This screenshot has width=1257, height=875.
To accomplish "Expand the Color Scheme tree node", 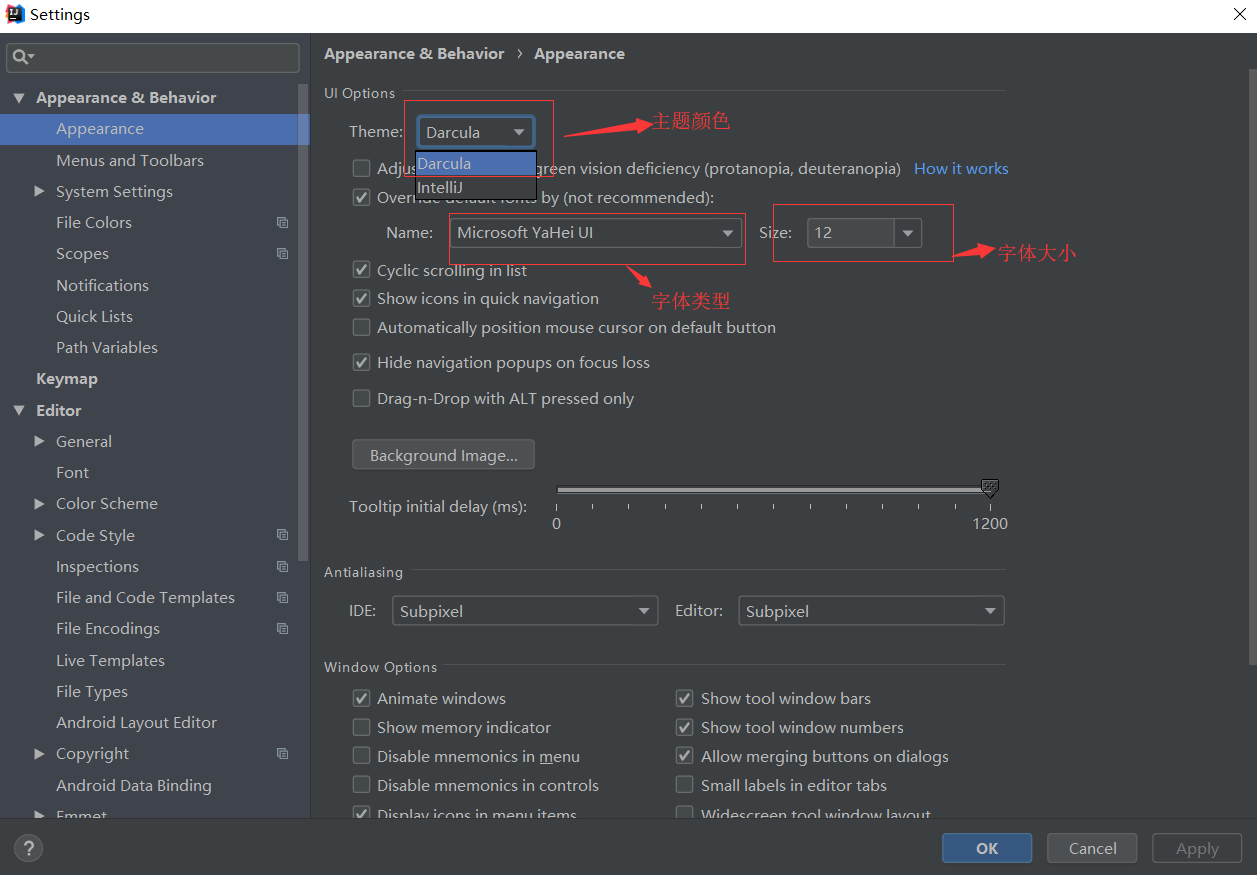I will [x=39, y=504].
